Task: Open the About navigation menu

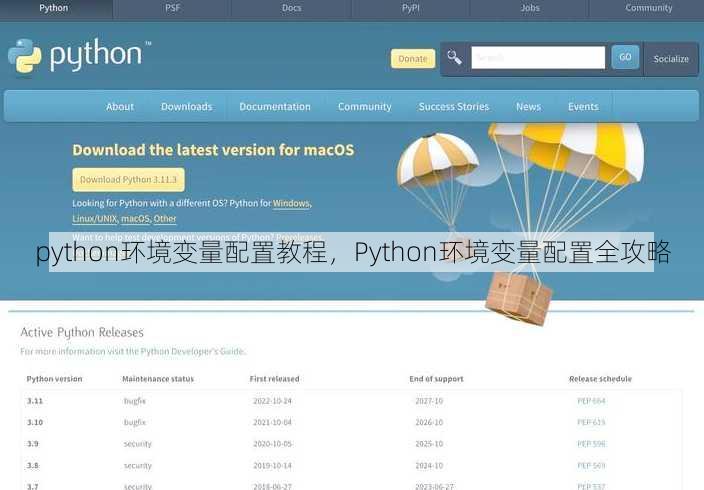Action: pos(120,107)
